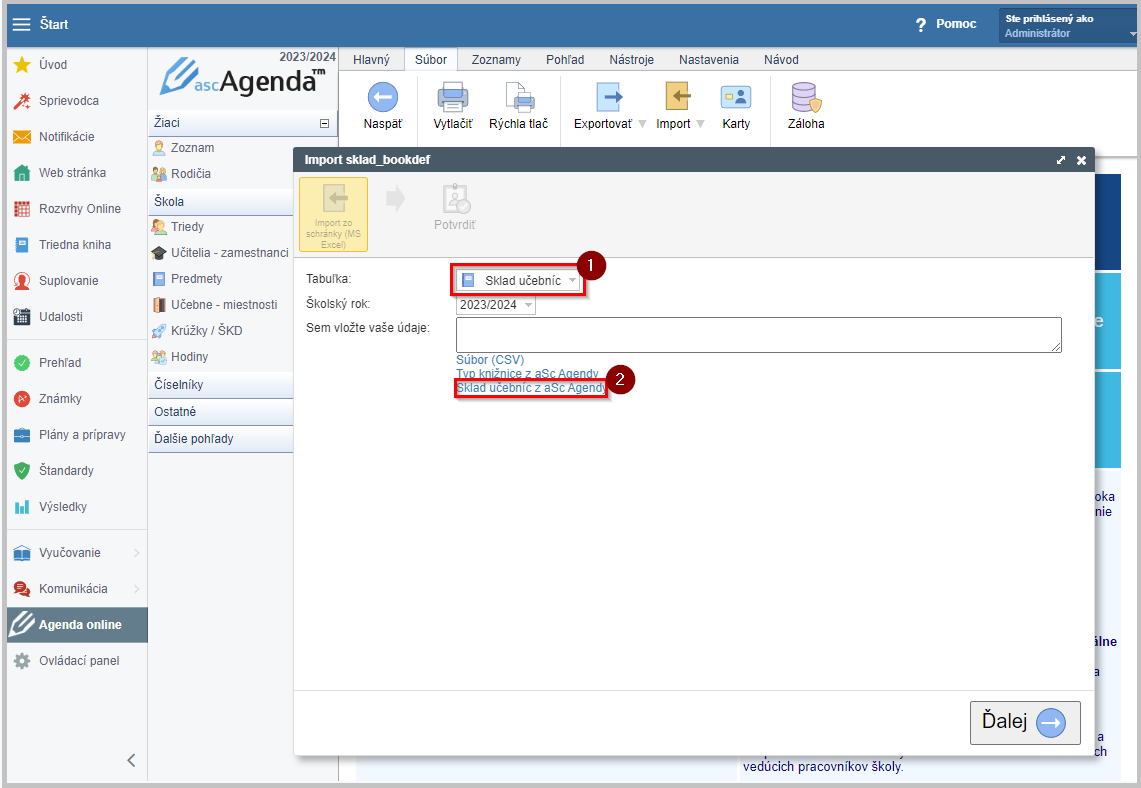Select the Súbor tab
This screenshot has height=788, width=1141.
pos(431,60)
